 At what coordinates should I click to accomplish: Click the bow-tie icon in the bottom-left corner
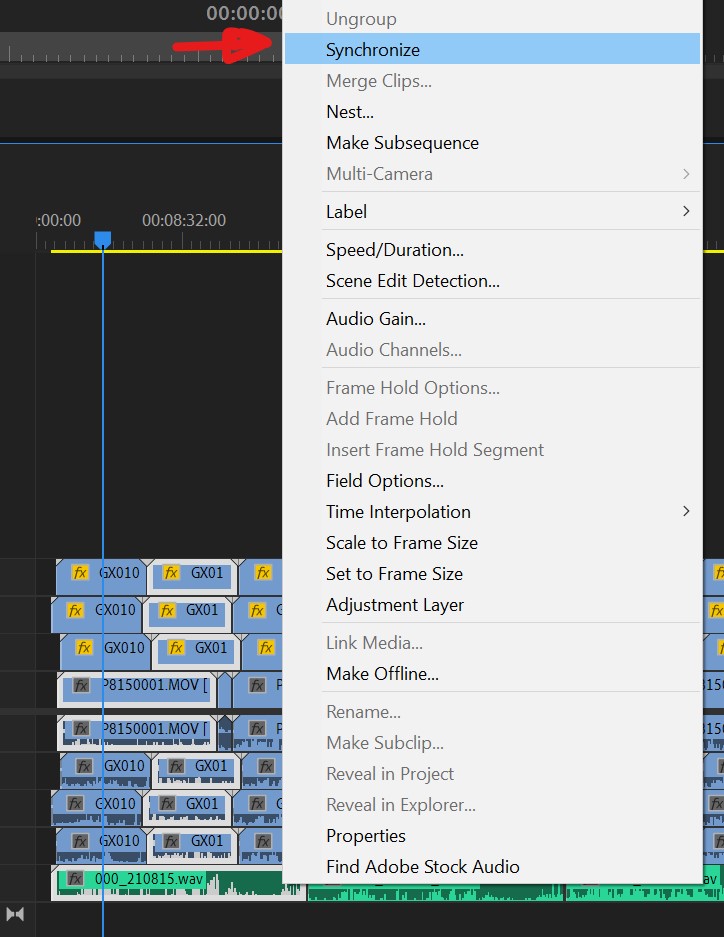pyautogui.click(x=15, y=913)
